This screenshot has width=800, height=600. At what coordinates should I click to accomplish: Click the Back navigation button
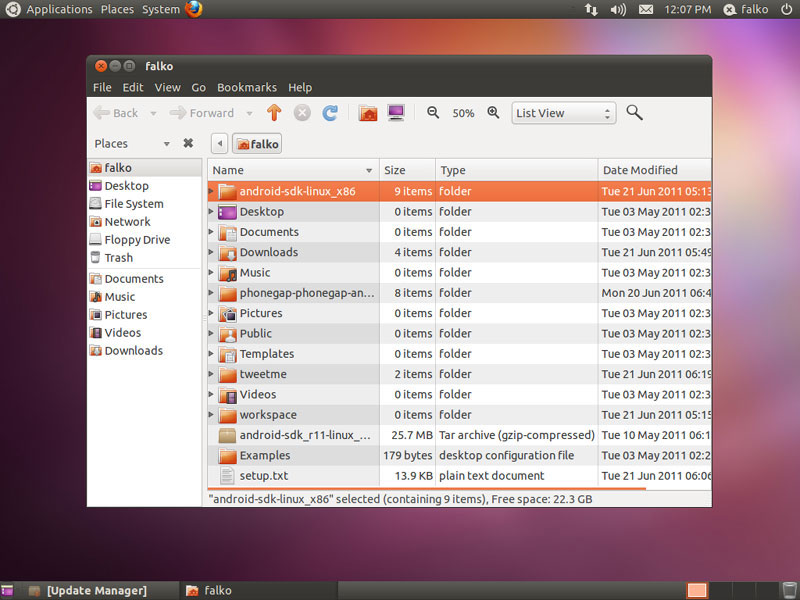pyautogui.click(x=117, y=113)
